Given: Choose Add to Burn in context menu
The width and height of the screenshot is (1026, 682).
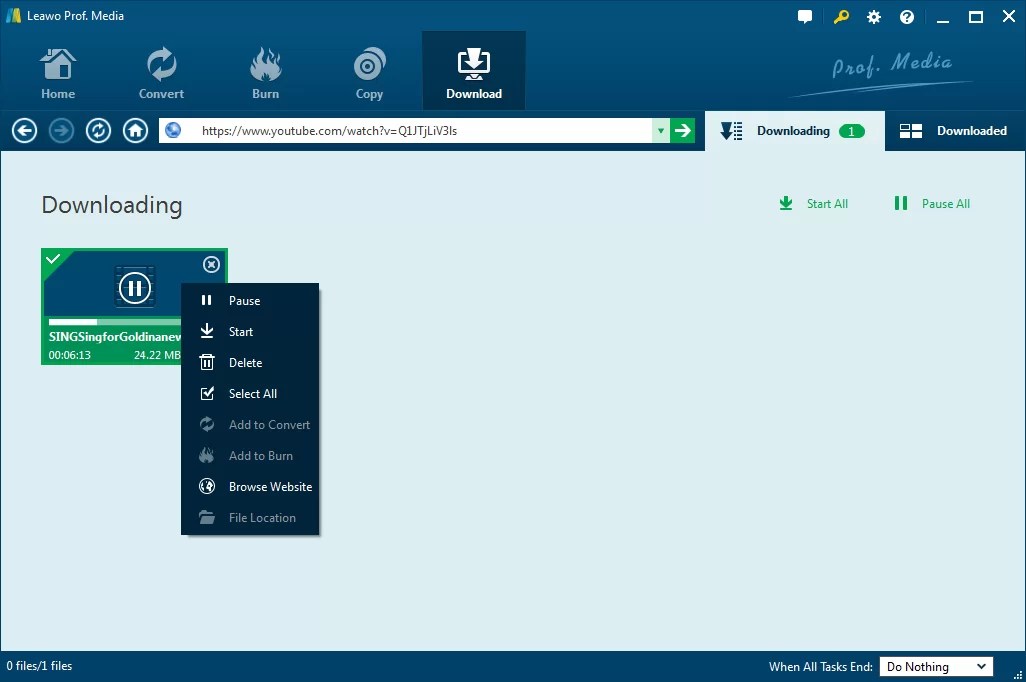Looking at the screenshot, I should point(250,456).
